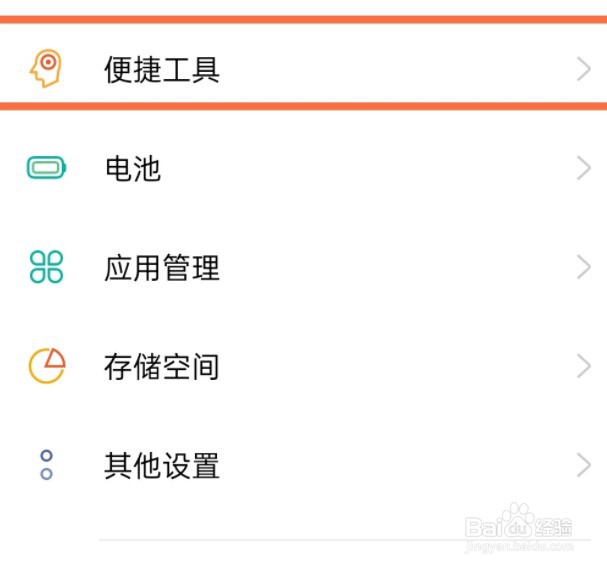Click the 其他设置 right arrow
The width and height of the screenshot is (607, 568).
[x=584, y=465]
